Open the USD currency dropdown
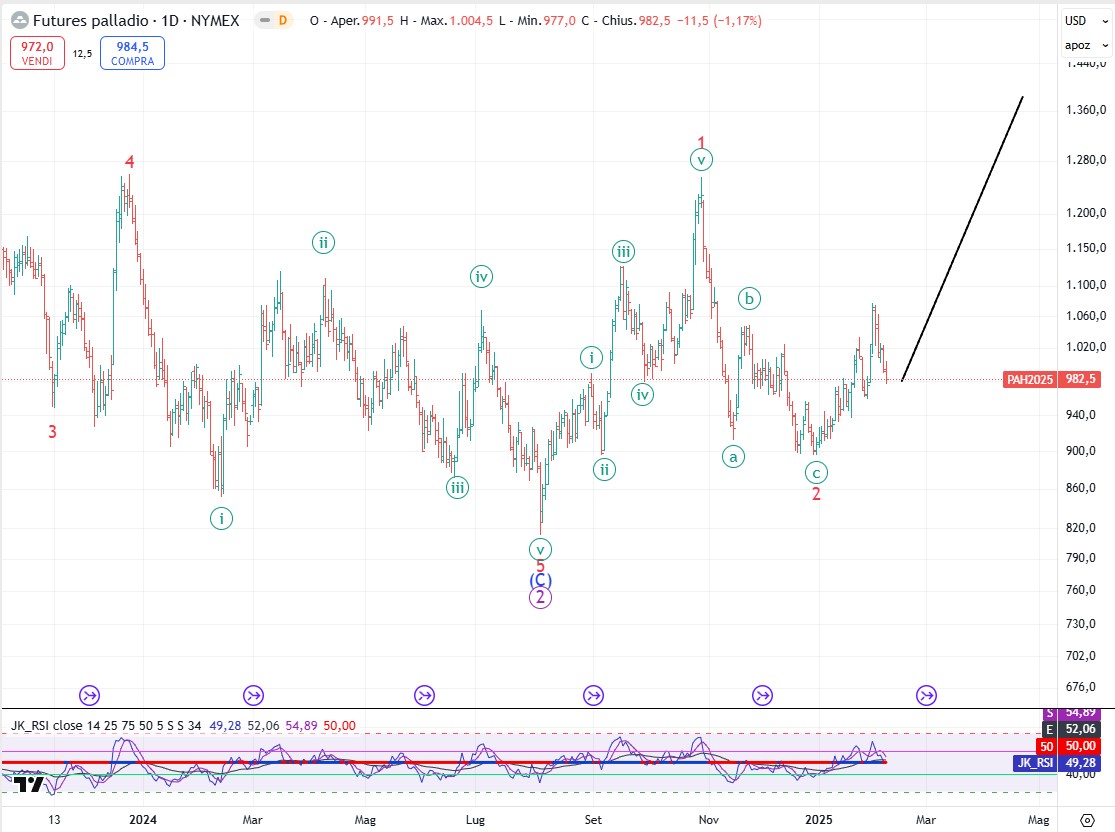Screen dimensions: 1115x832 1086,21
